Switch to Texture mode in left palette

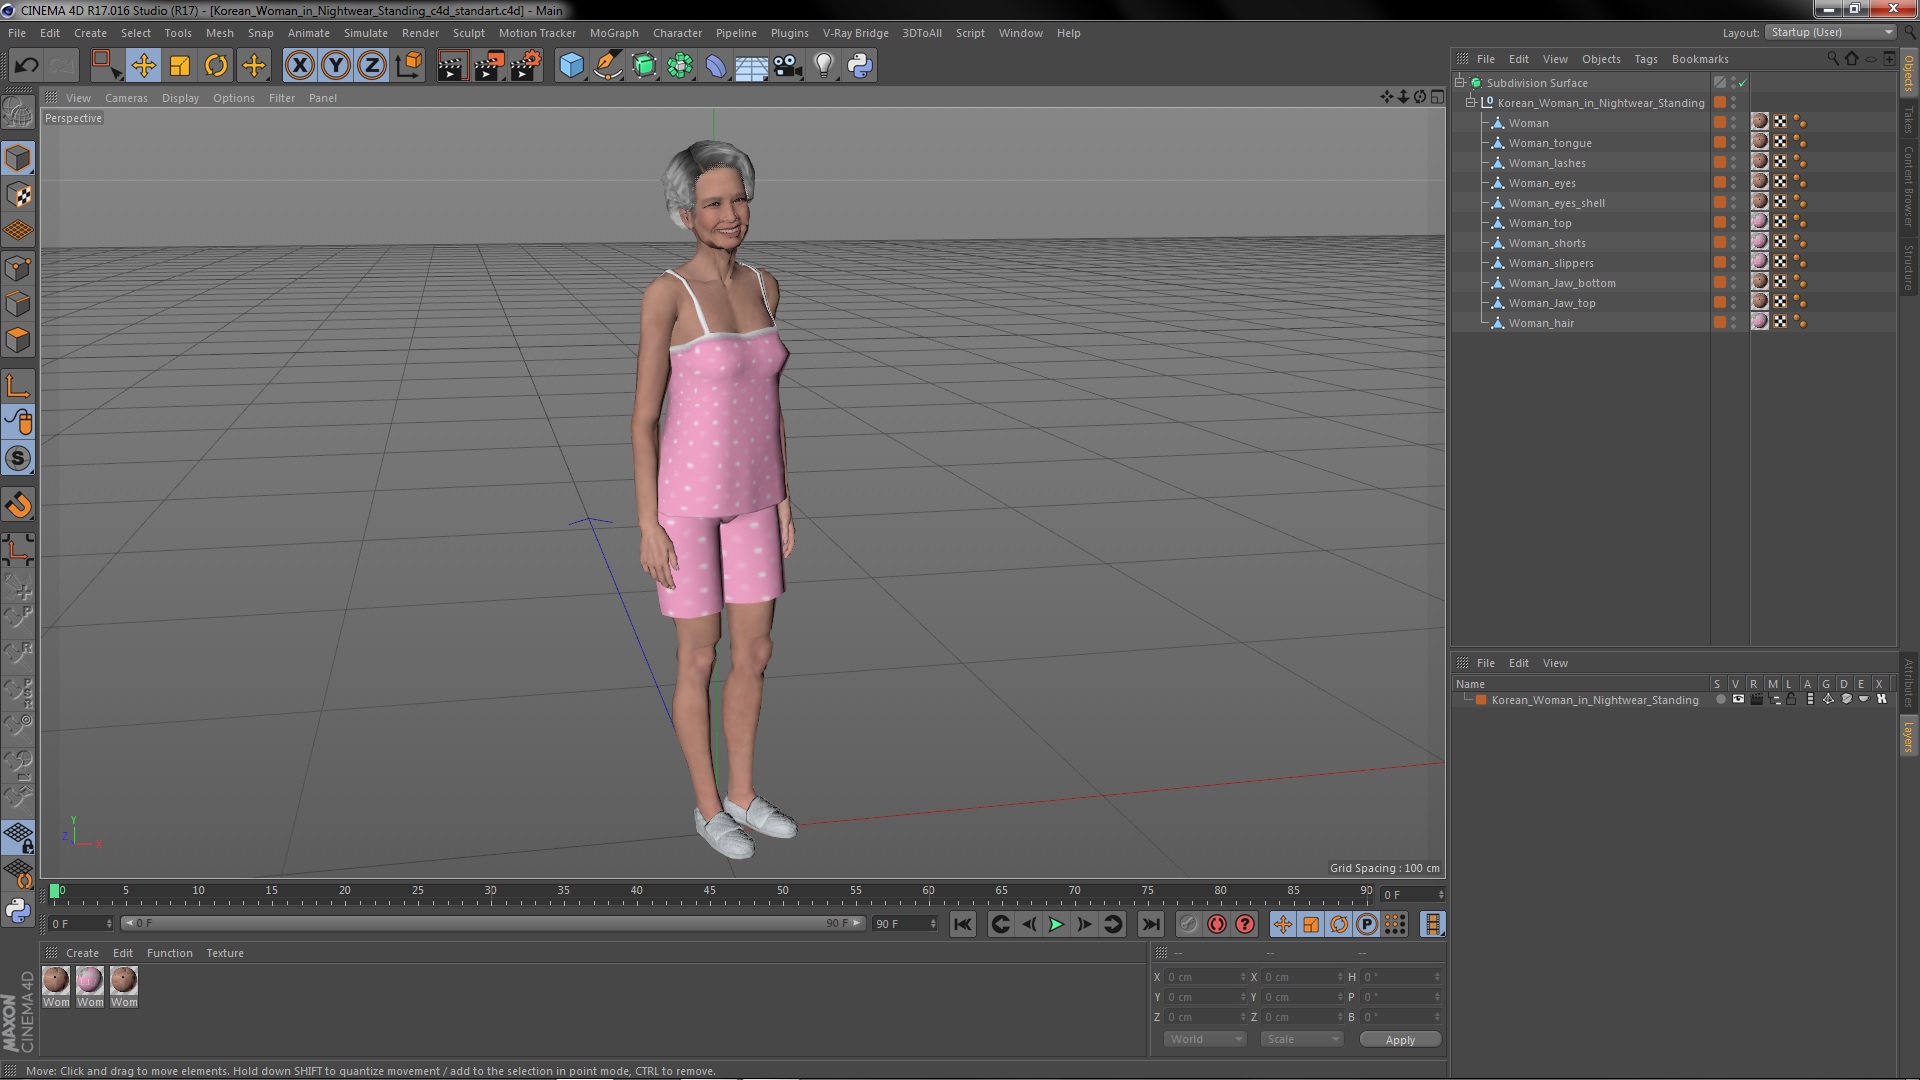click(18, 194)
